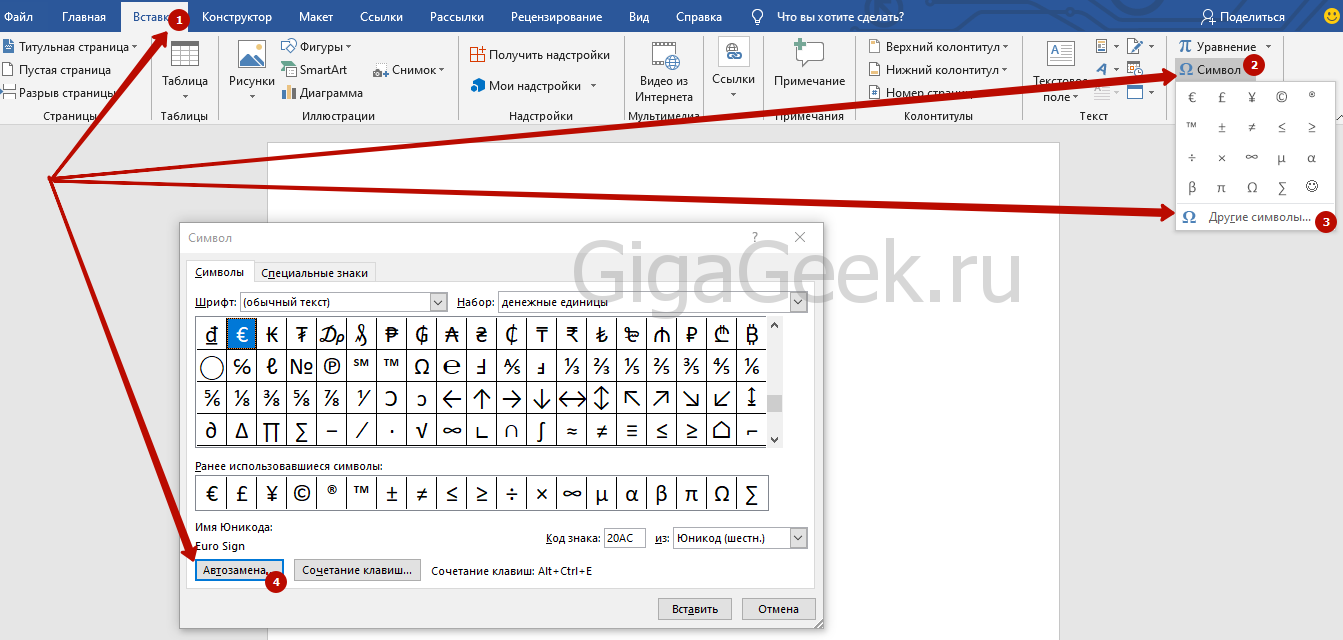Viewport: 1343px width, 640px height.
Task: Expand the Шрифт font combo box
Action: (438, 302)
